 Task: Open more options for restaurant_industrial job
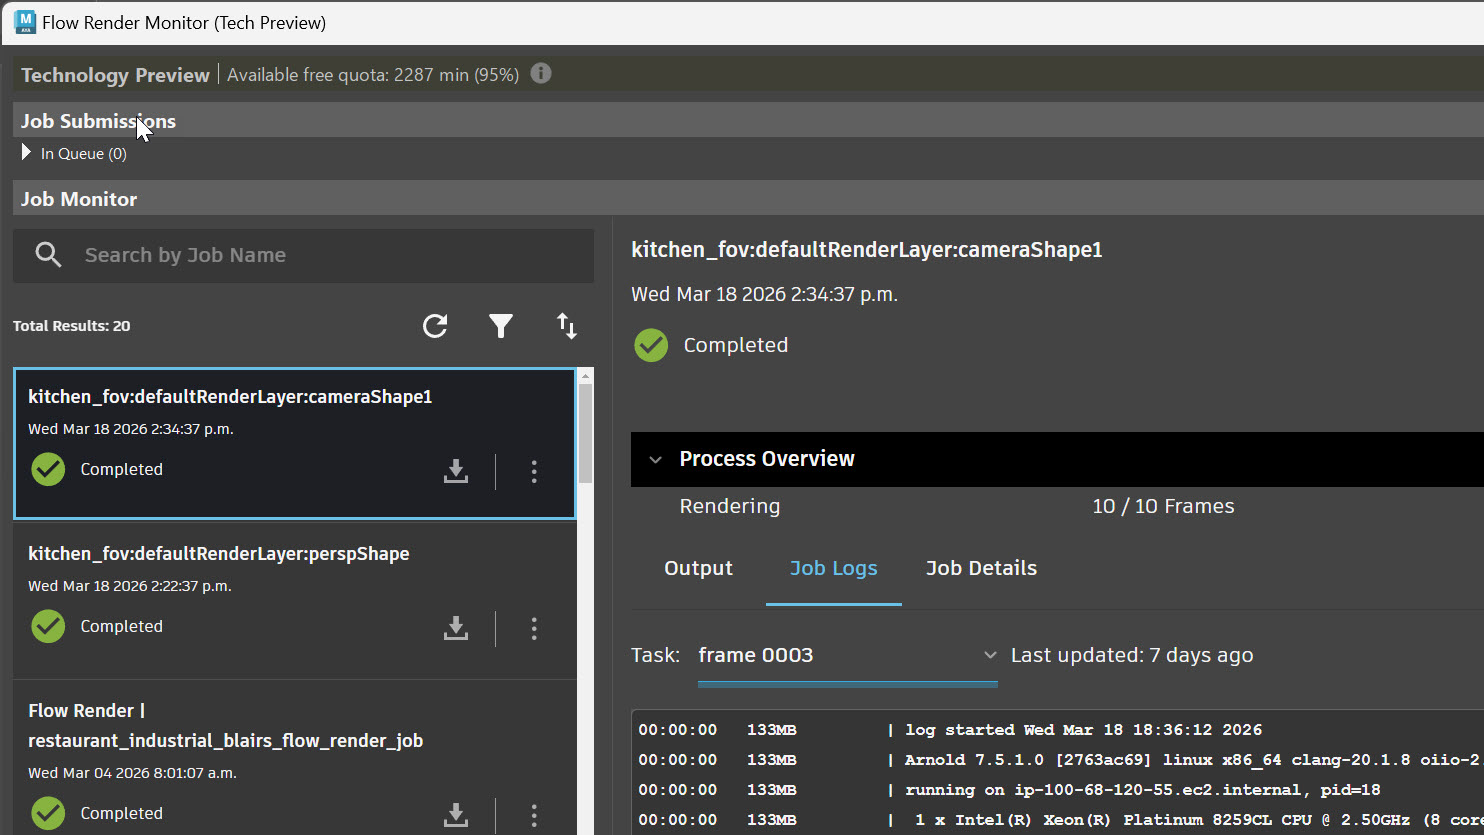(534, 815)
